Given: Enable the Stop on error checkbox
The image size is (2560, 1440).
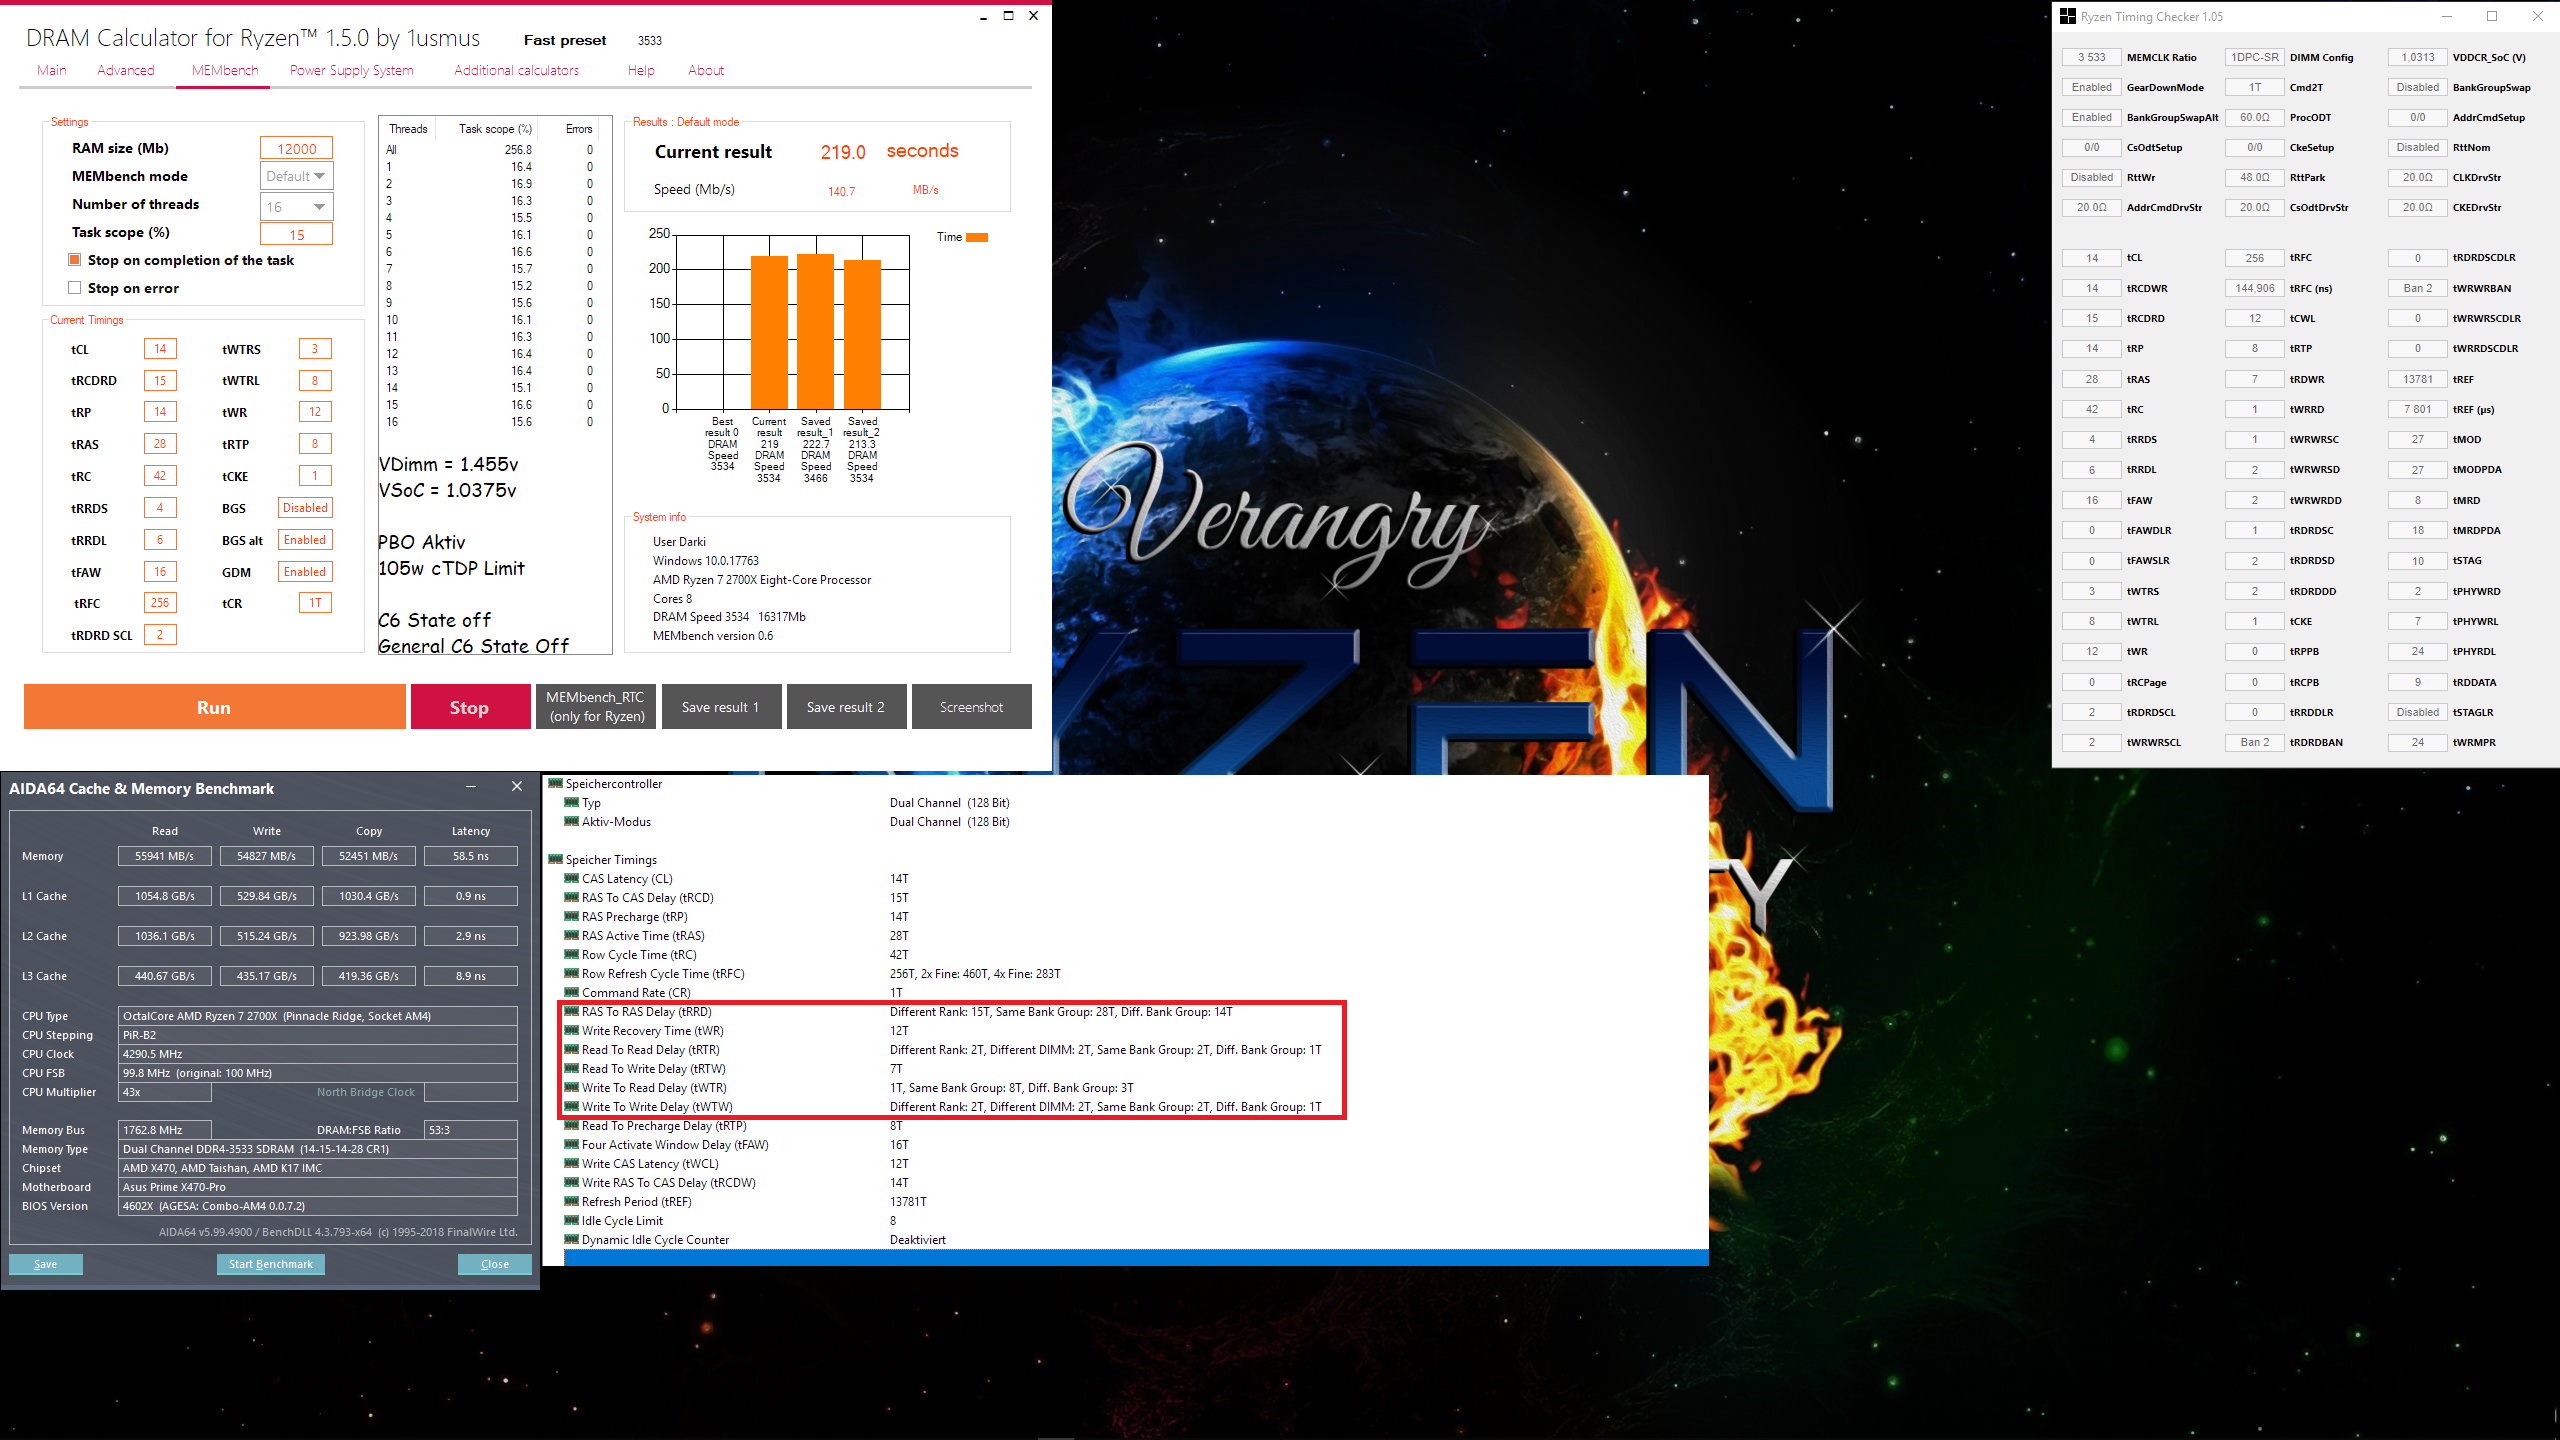Looking at the screenshot, I should (74, 288).
